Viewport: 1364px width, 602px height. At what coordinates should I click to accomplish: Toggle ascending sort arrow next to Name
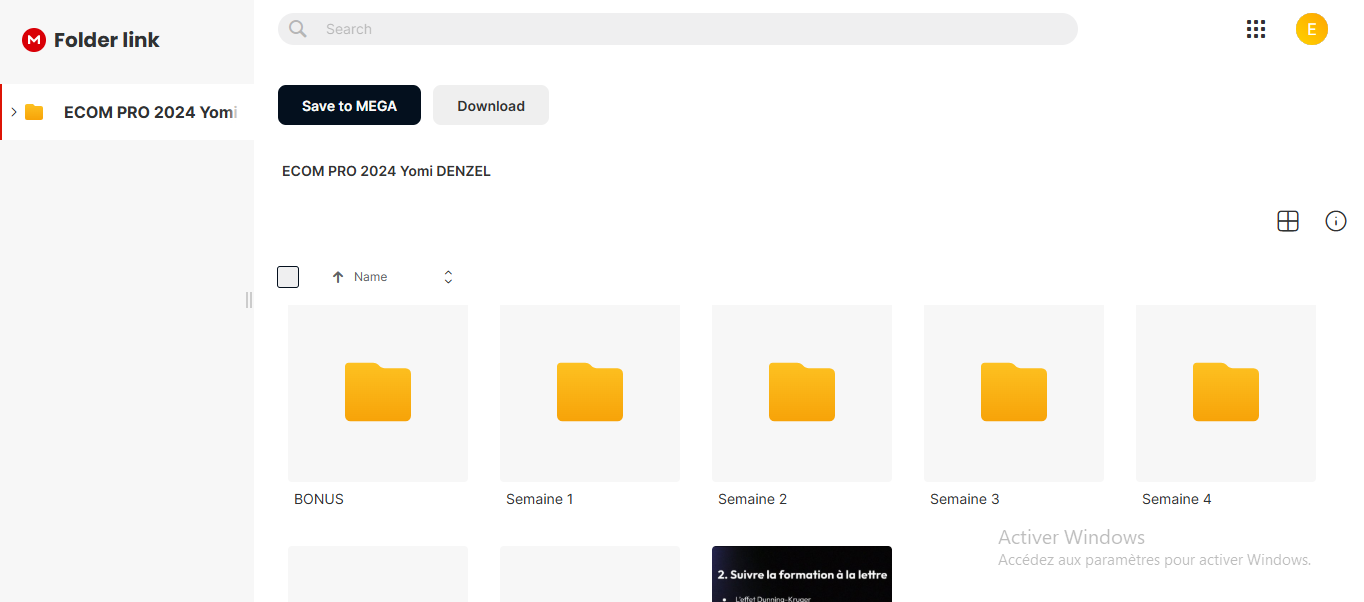click(338, 277)
